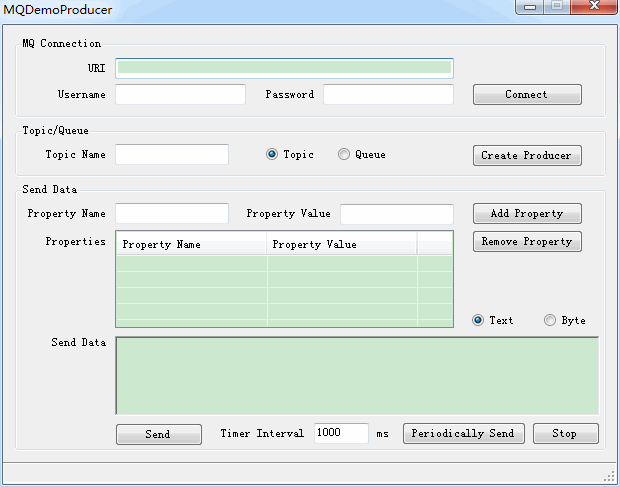Click the Stop button

click(x=565, y=434)
